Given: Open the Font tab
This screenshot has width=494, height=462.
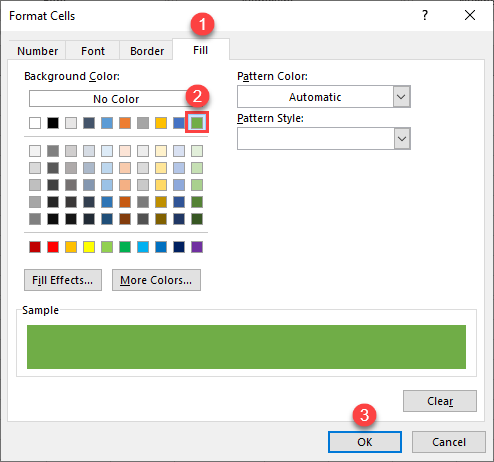Looking at the screenshot, I should 93,51.
